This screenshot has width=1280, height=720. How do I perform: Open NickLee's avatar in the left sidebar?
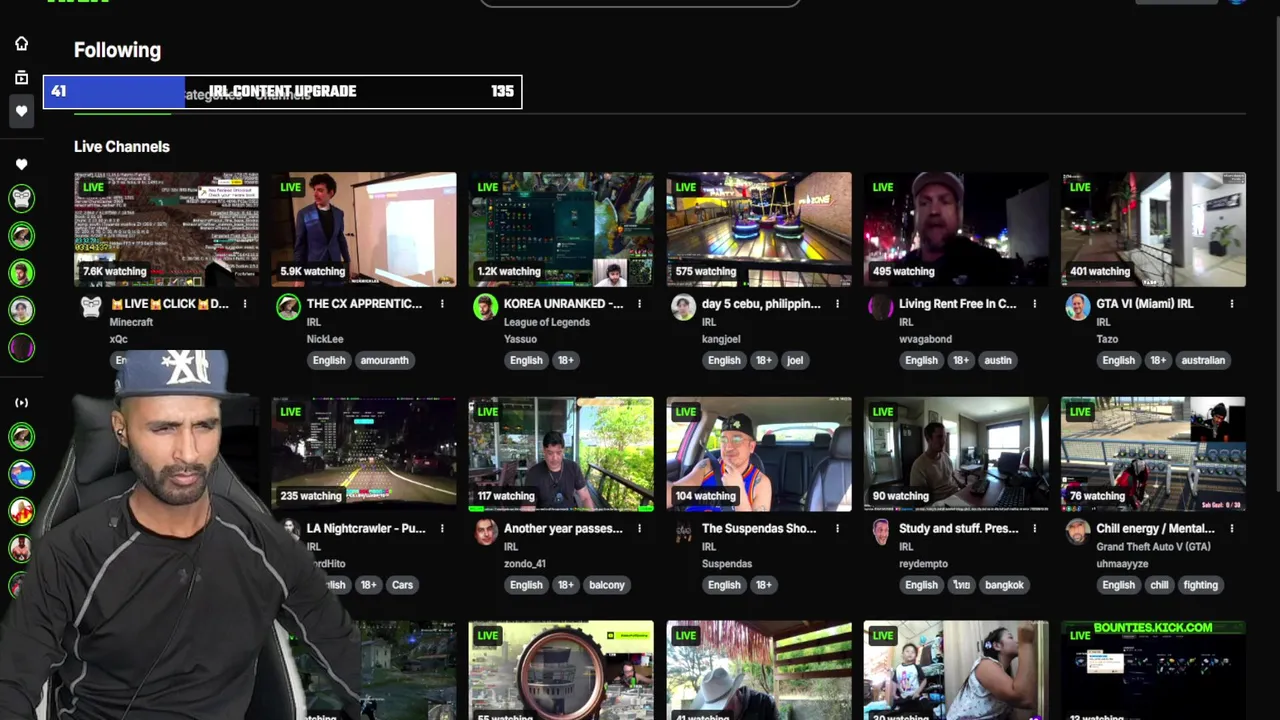[21, 235]
